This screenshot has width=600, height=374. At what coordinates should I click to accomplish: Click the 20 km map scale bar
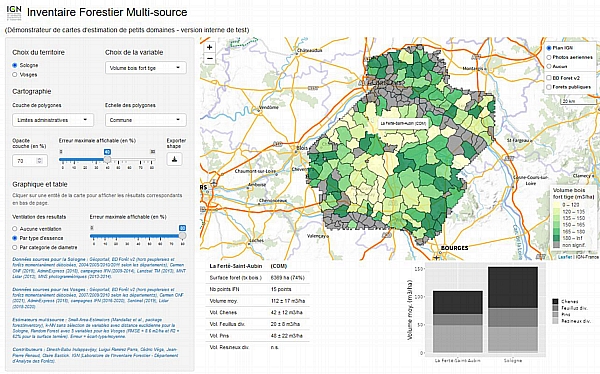(x=579, y=101)
